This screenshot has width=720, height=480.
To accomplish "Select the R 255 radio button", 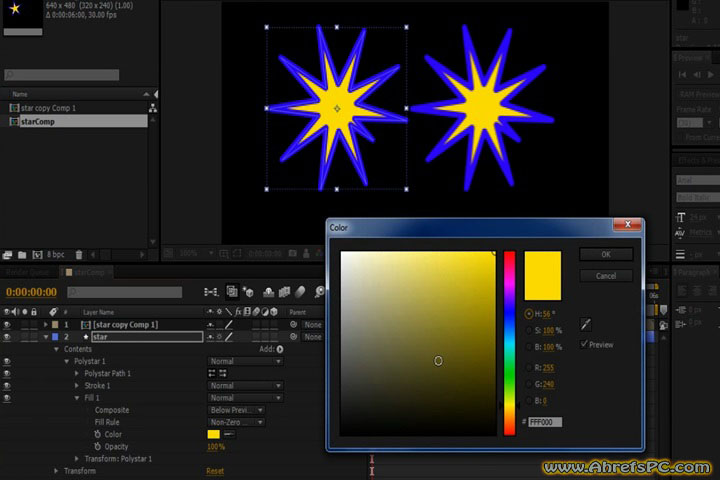I will (529, 367).
